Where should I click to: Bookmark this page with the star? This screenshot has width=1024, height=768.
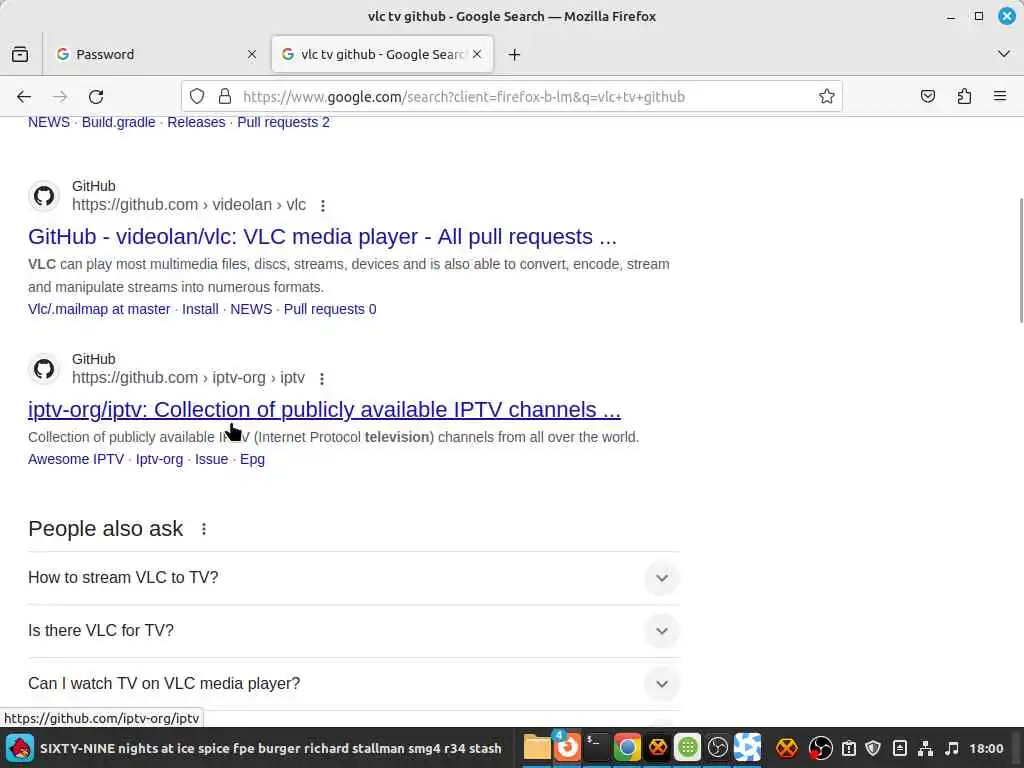827,97
